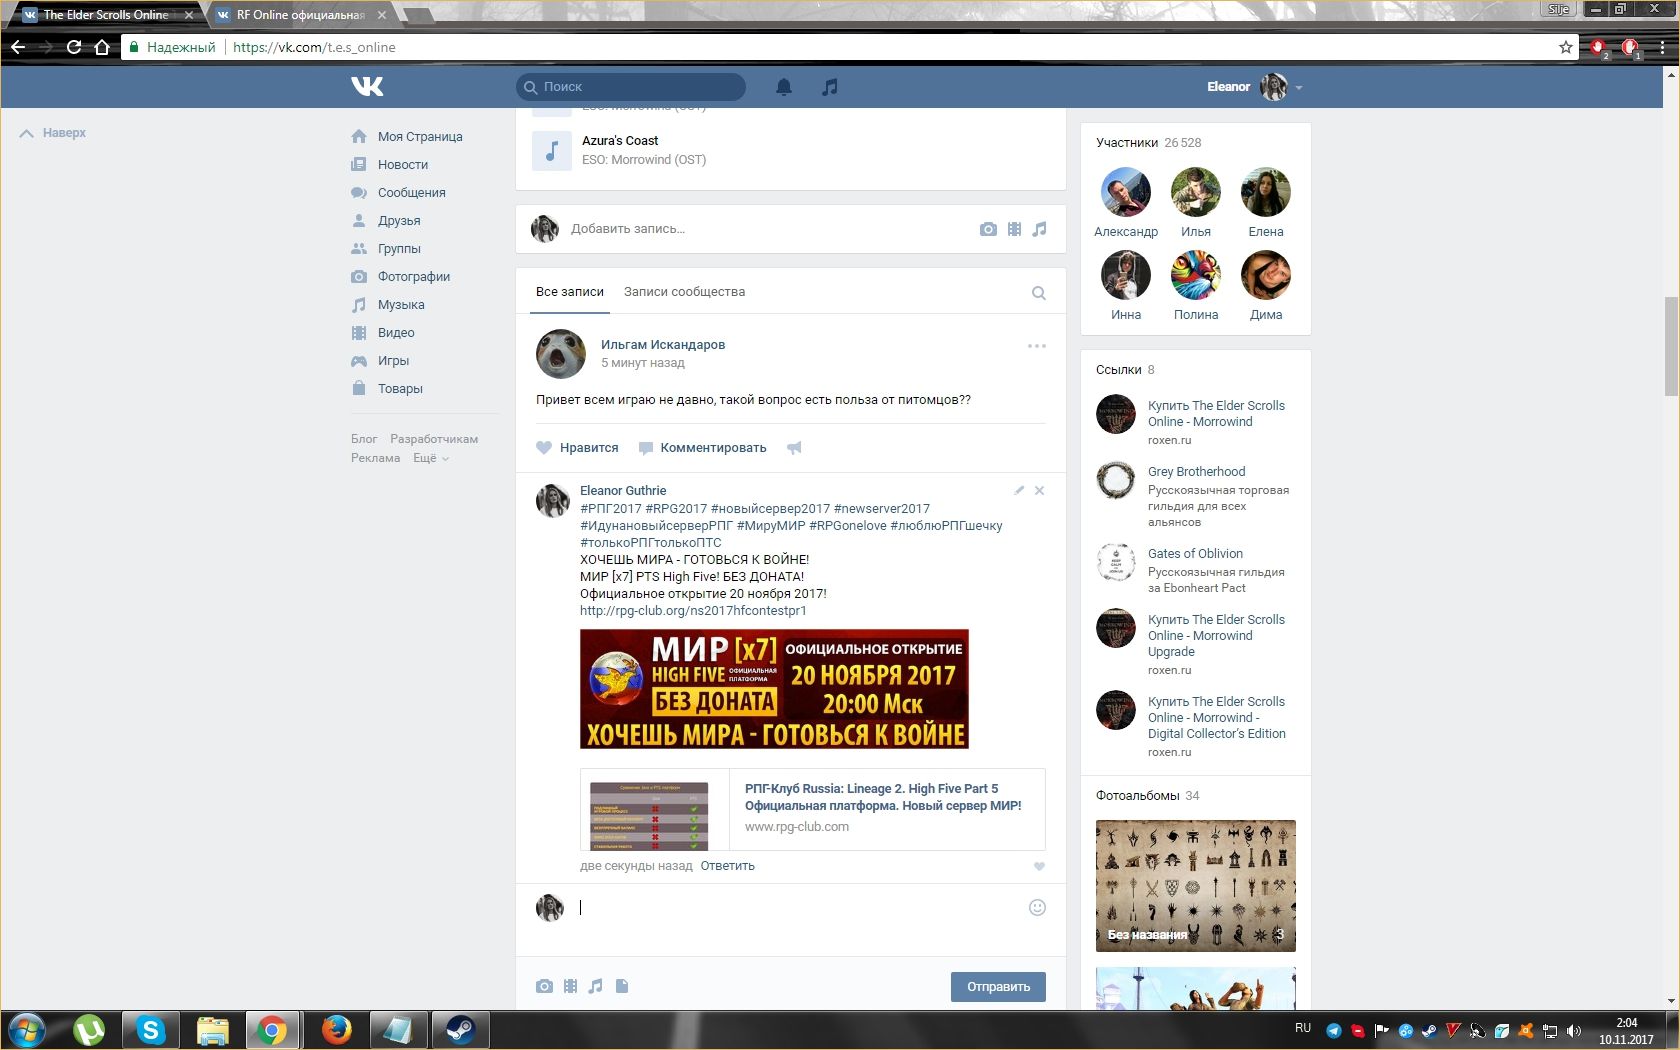
Task: Like Ильгам's post with Нравится
Action: (577, 448)
